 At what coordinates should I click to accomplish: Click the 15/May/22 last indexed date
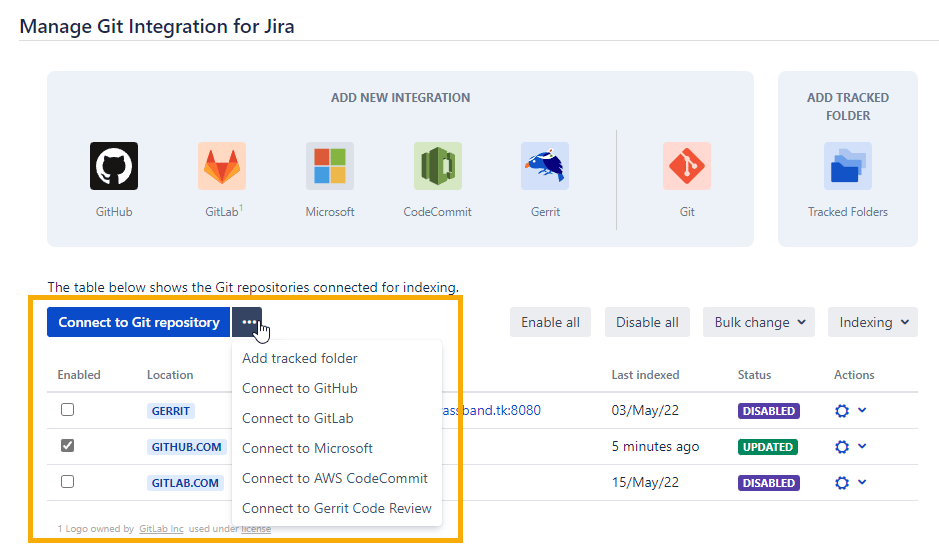[x=645, y=483]
